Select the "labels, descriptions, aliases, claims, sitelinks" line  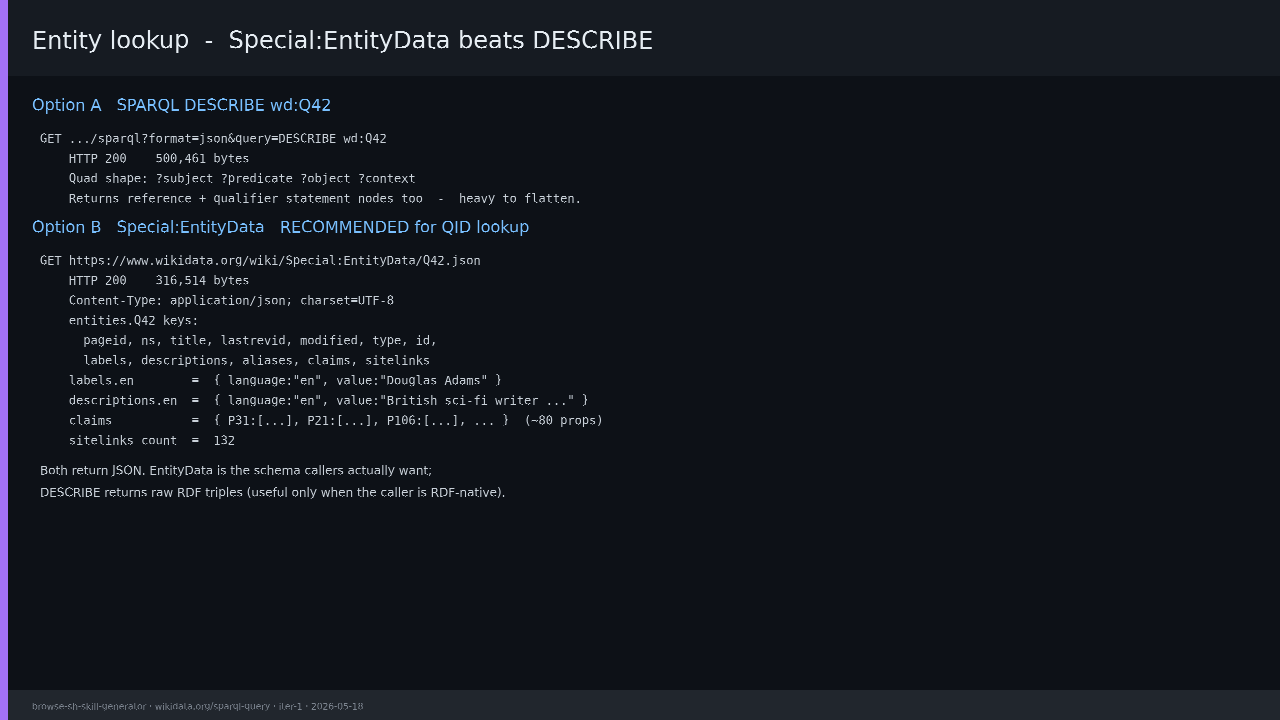pos(256,361)
